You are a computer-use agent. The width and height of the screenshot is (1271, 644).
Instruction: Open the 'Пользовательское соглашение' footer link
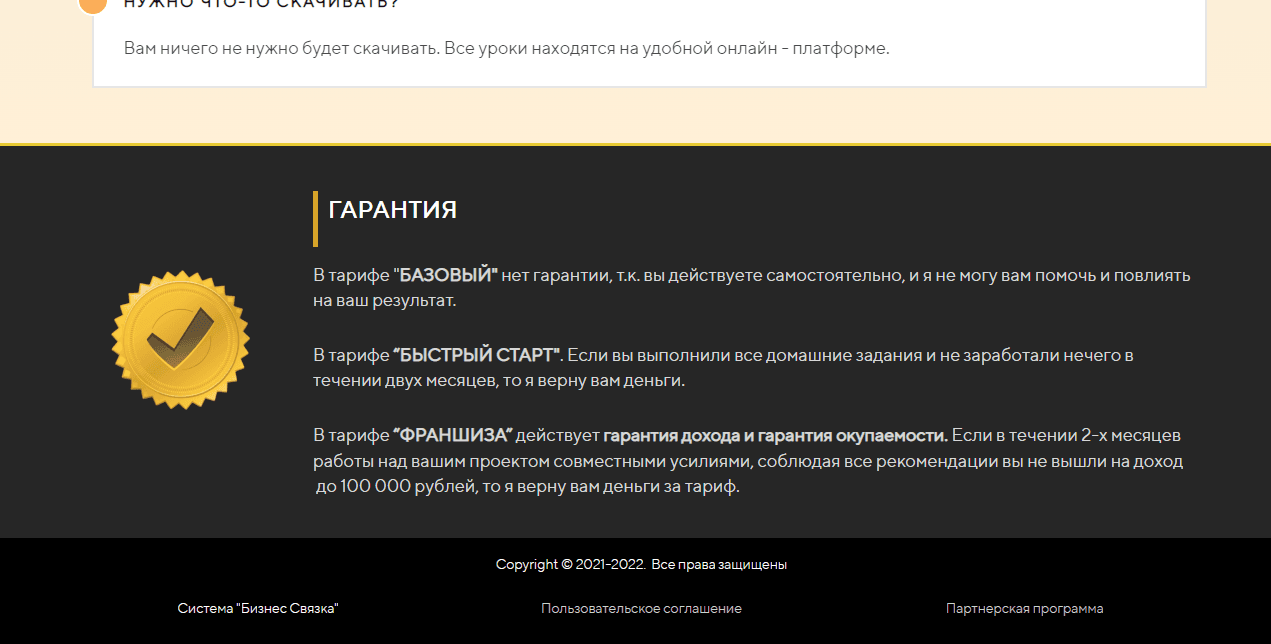coord(641,607)
